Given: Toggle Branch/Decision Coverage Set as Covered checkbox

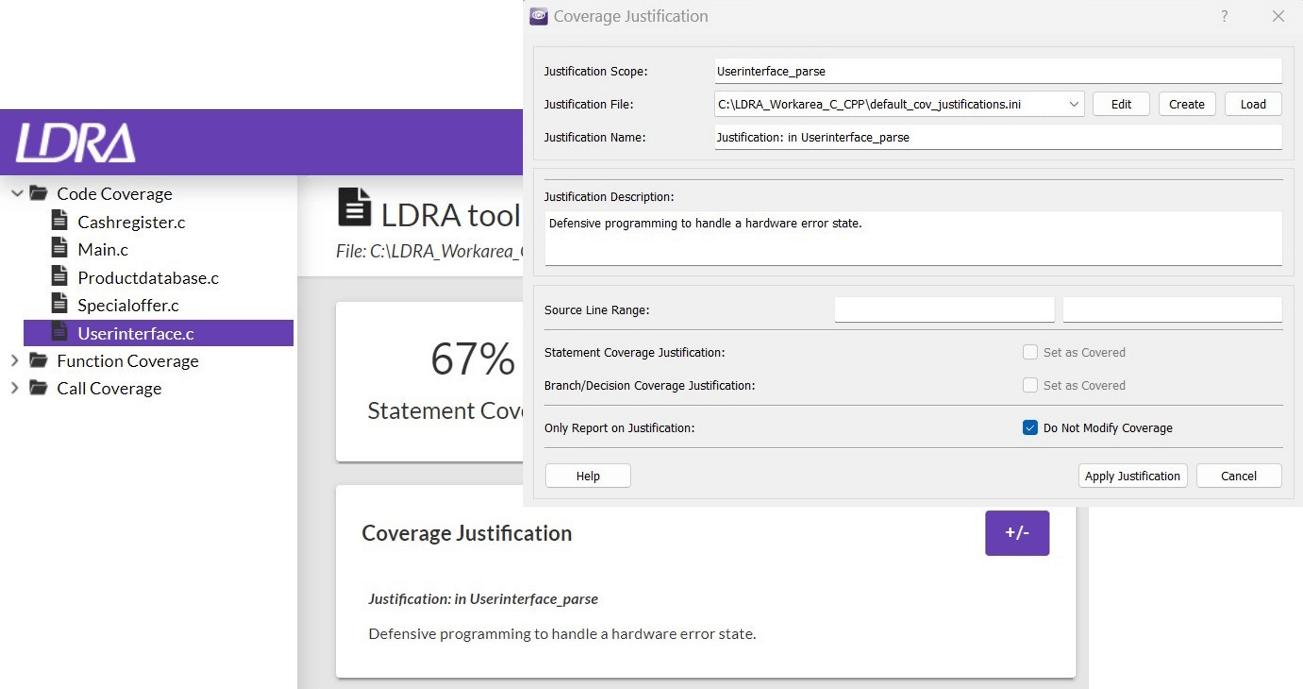Looking at the screenshot, I should [1030, 385].
